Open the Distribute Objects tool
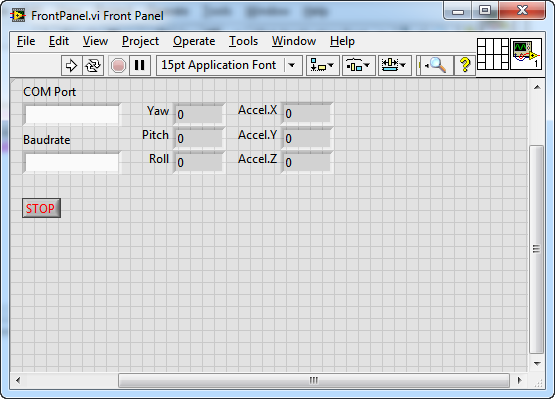This screenshot has height=399, width=555. click(x=359, y=65)
